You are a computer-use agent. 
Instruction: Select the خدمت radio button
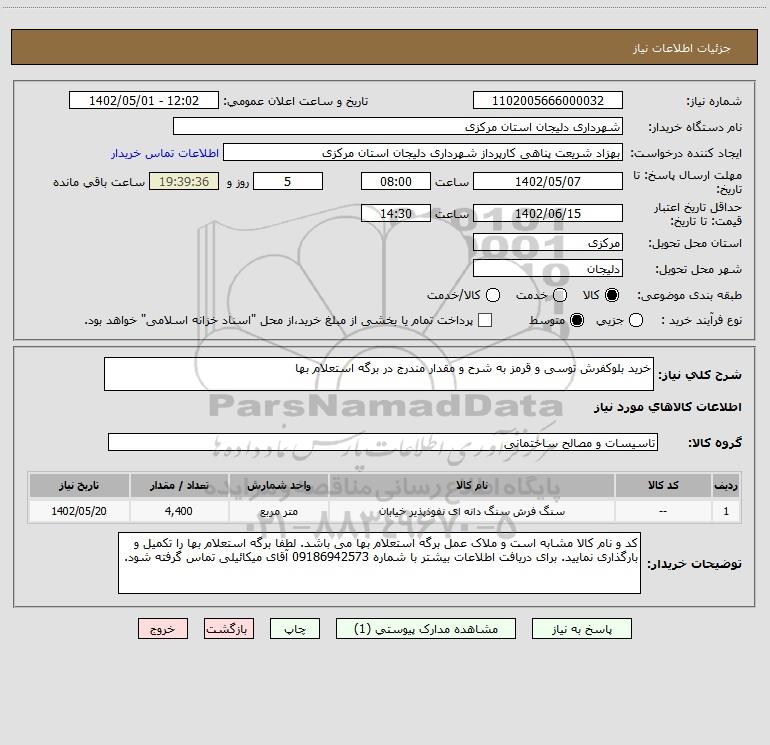pyautogui.click(x=560, y=295)
